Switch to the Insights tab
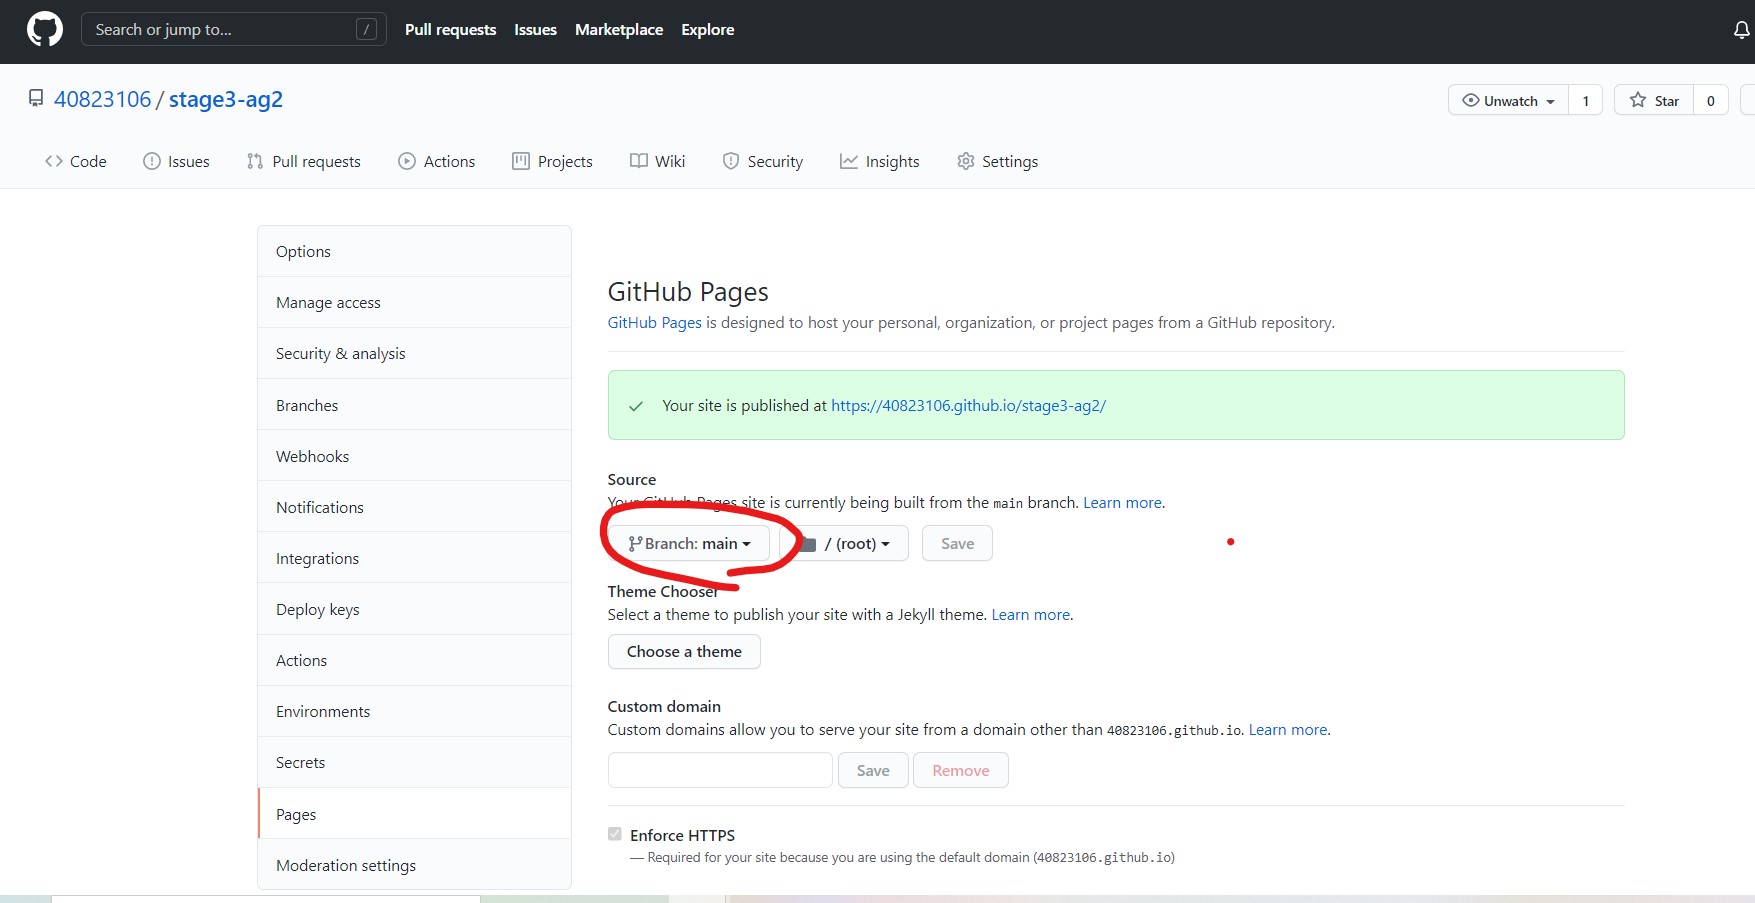Viewport: 1755px width, 903px height. pos(879,161)
